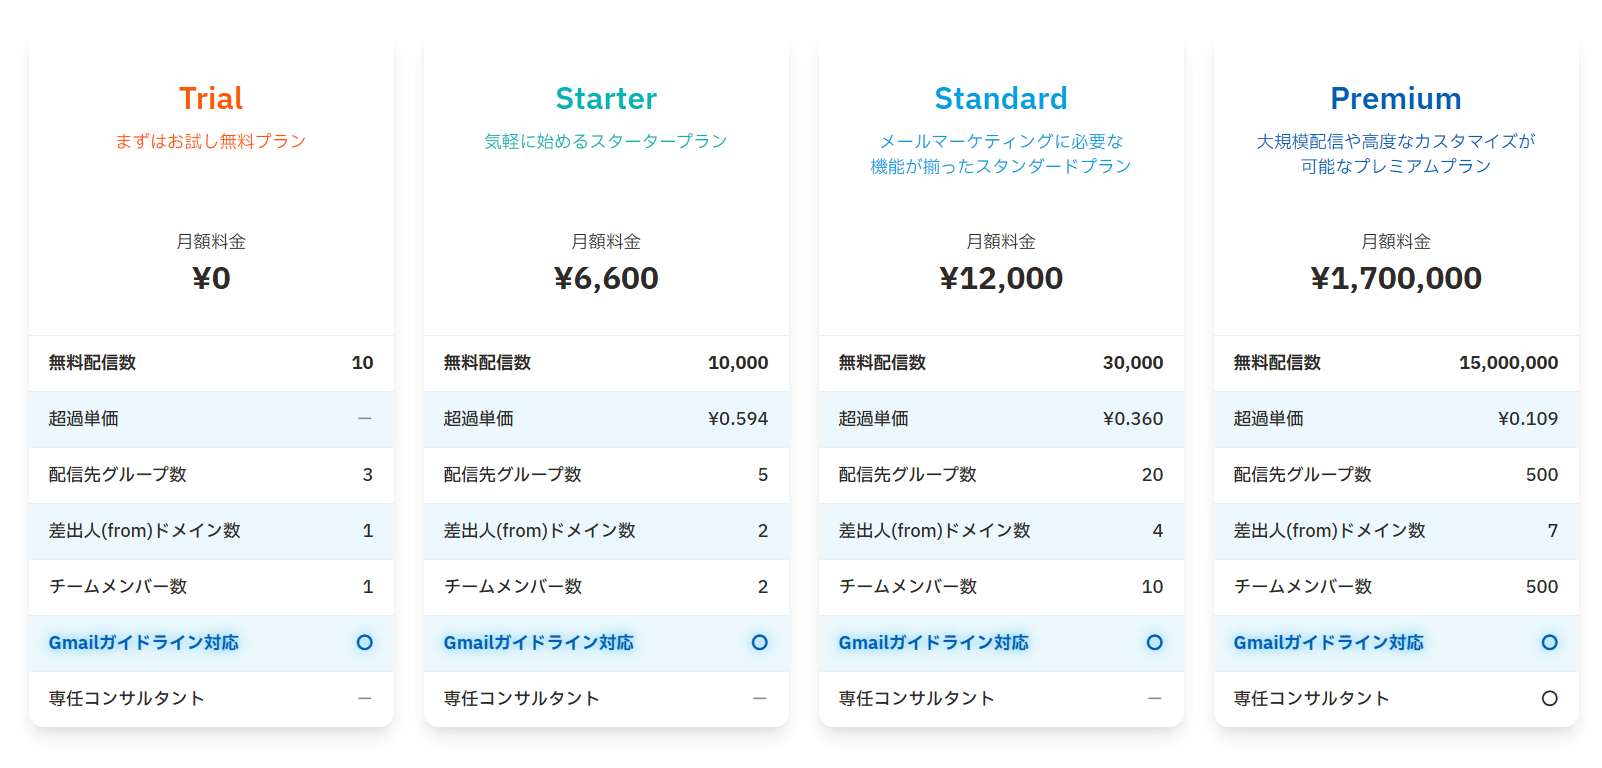Click the ¥6,600 monthly price

[x=606, y=279]
